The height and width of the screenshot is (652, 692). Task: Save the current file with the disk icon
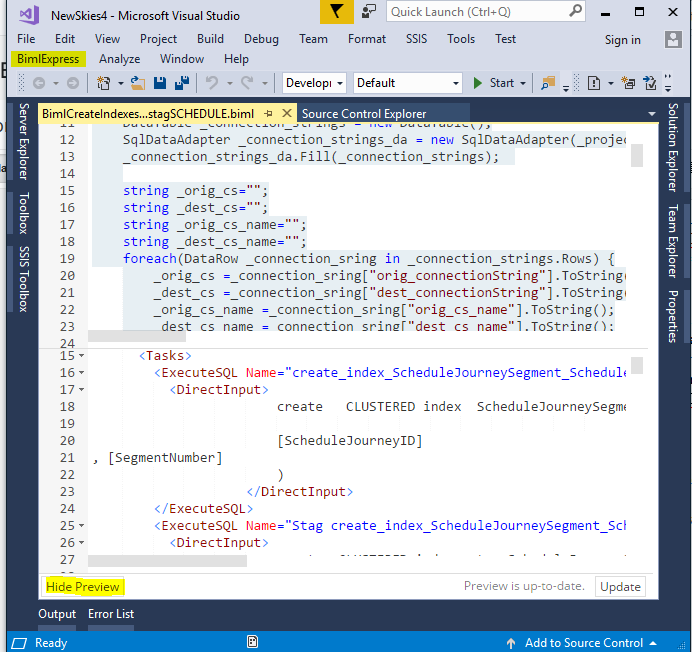(160, 83)
